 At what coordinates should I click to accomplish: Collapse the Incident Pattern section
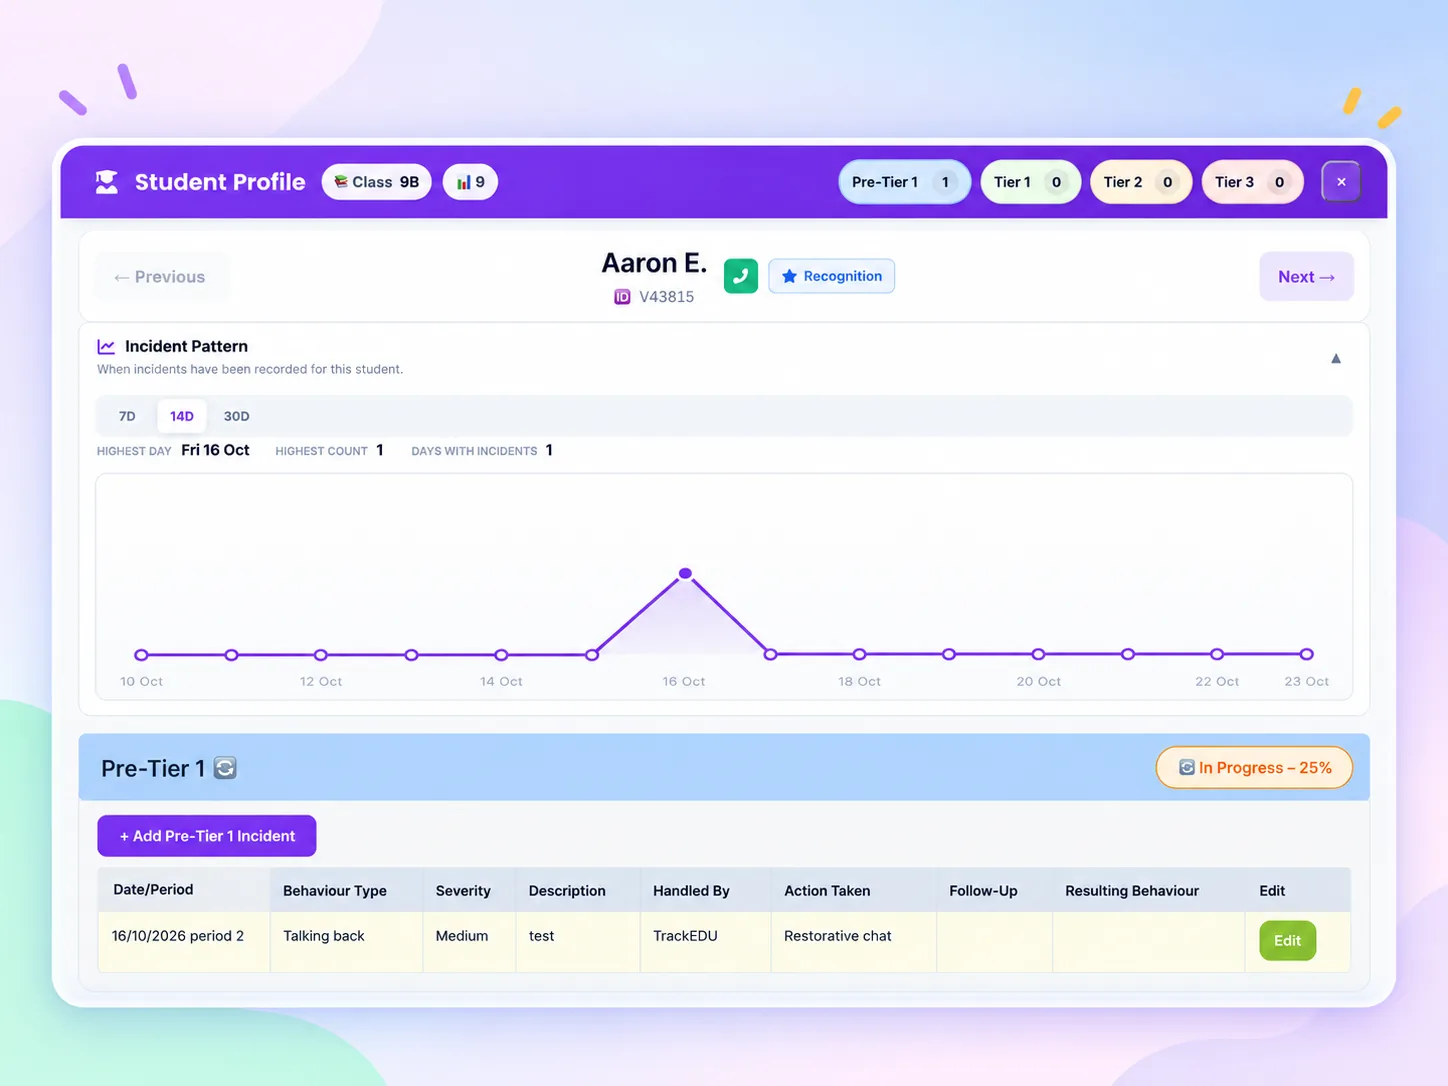(1336, 358)
